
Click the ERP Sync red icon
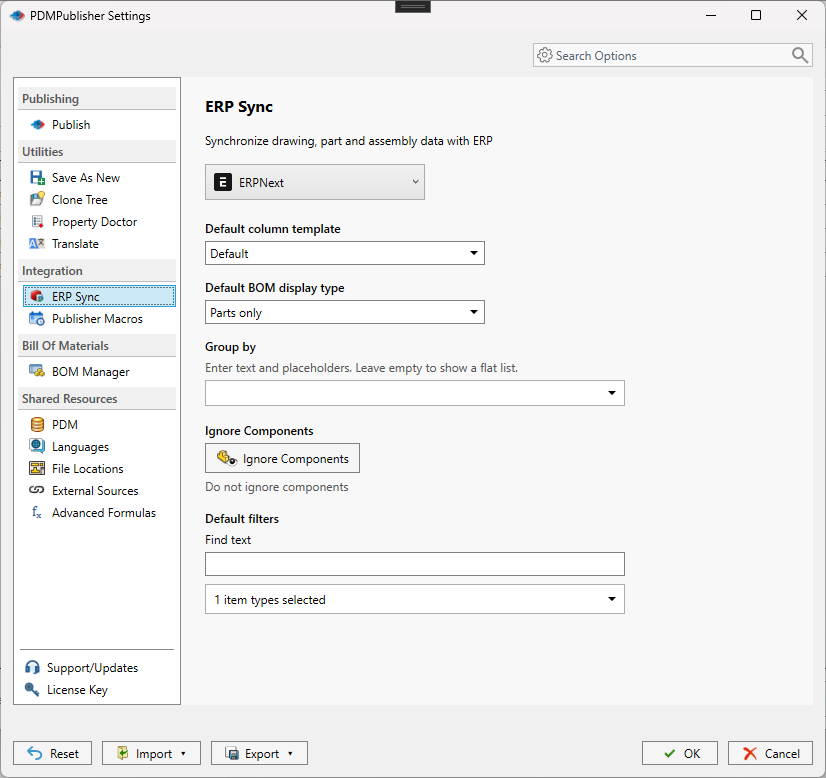point(37,296)
